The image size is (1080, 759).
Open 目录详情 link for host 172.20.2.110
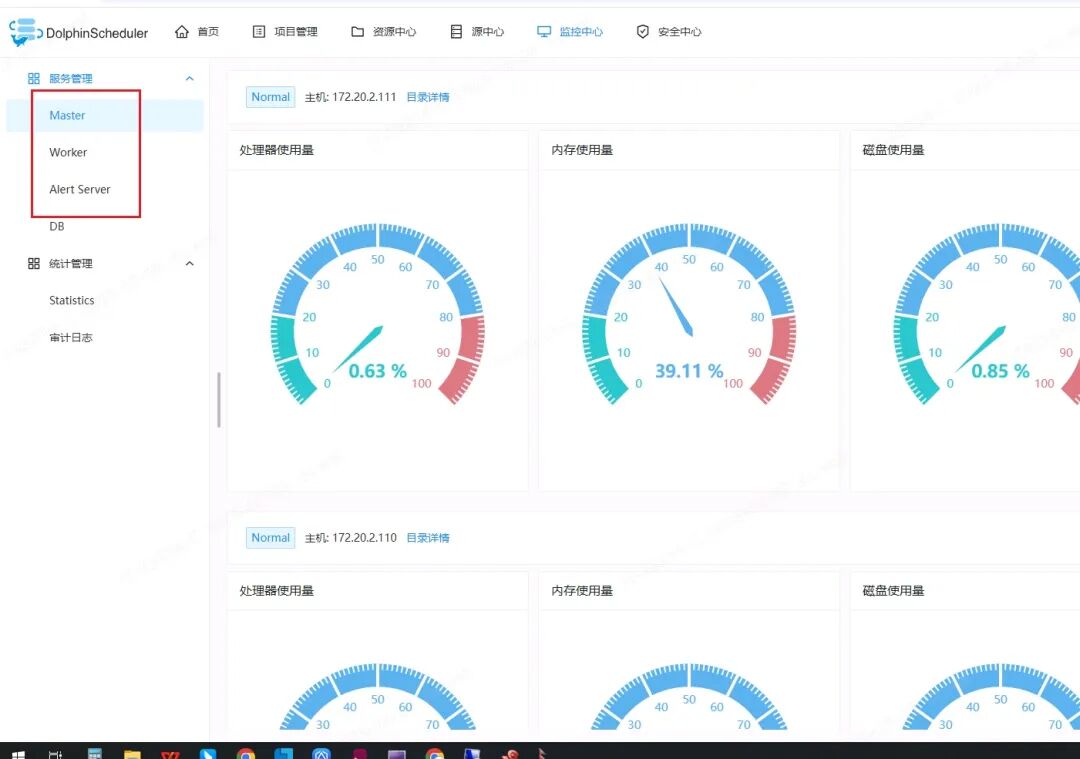pyautogui.click(x=428, y=538)
